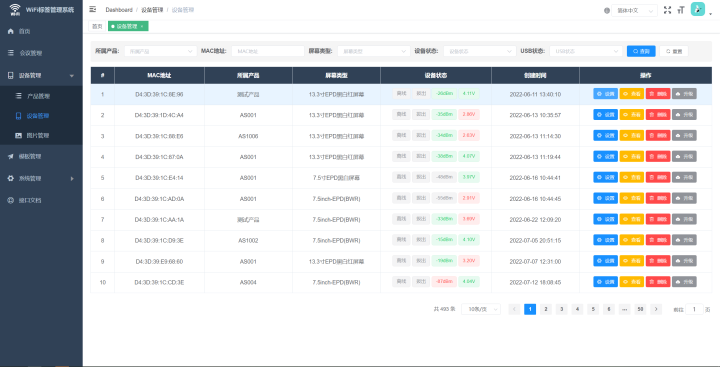Click the WiFi logo in the sidebar header
The height and width of the screenshot is (367, 720).
(15, 10)
